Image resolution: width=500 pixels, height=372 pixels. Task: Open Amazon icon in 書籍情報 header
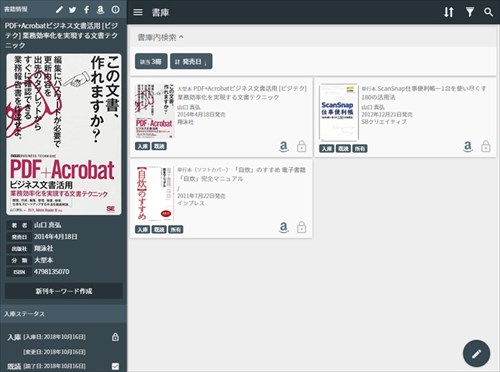(100, 9)
